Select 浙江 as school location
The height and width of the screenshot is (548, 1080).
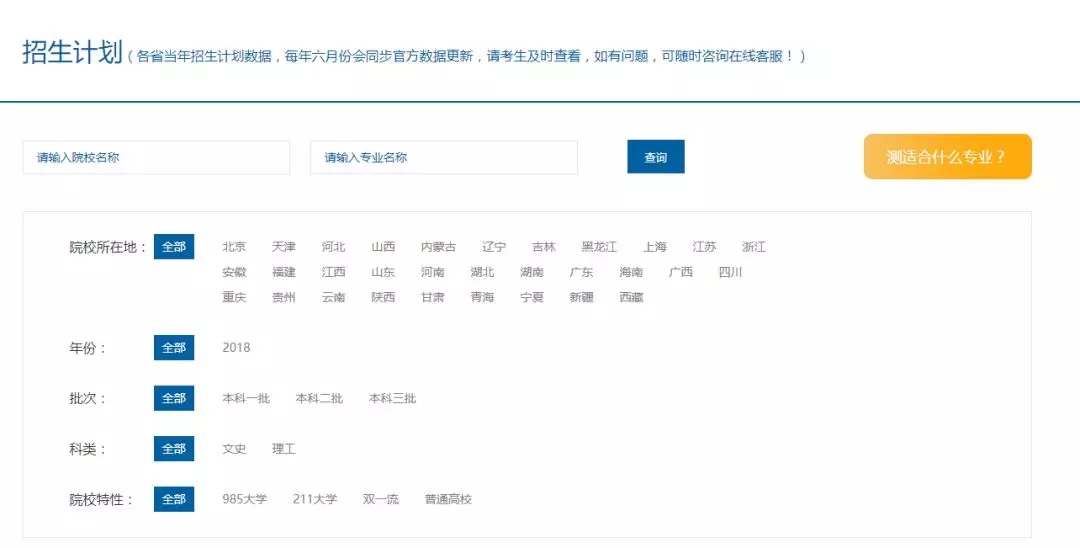[x=754, y=247]
